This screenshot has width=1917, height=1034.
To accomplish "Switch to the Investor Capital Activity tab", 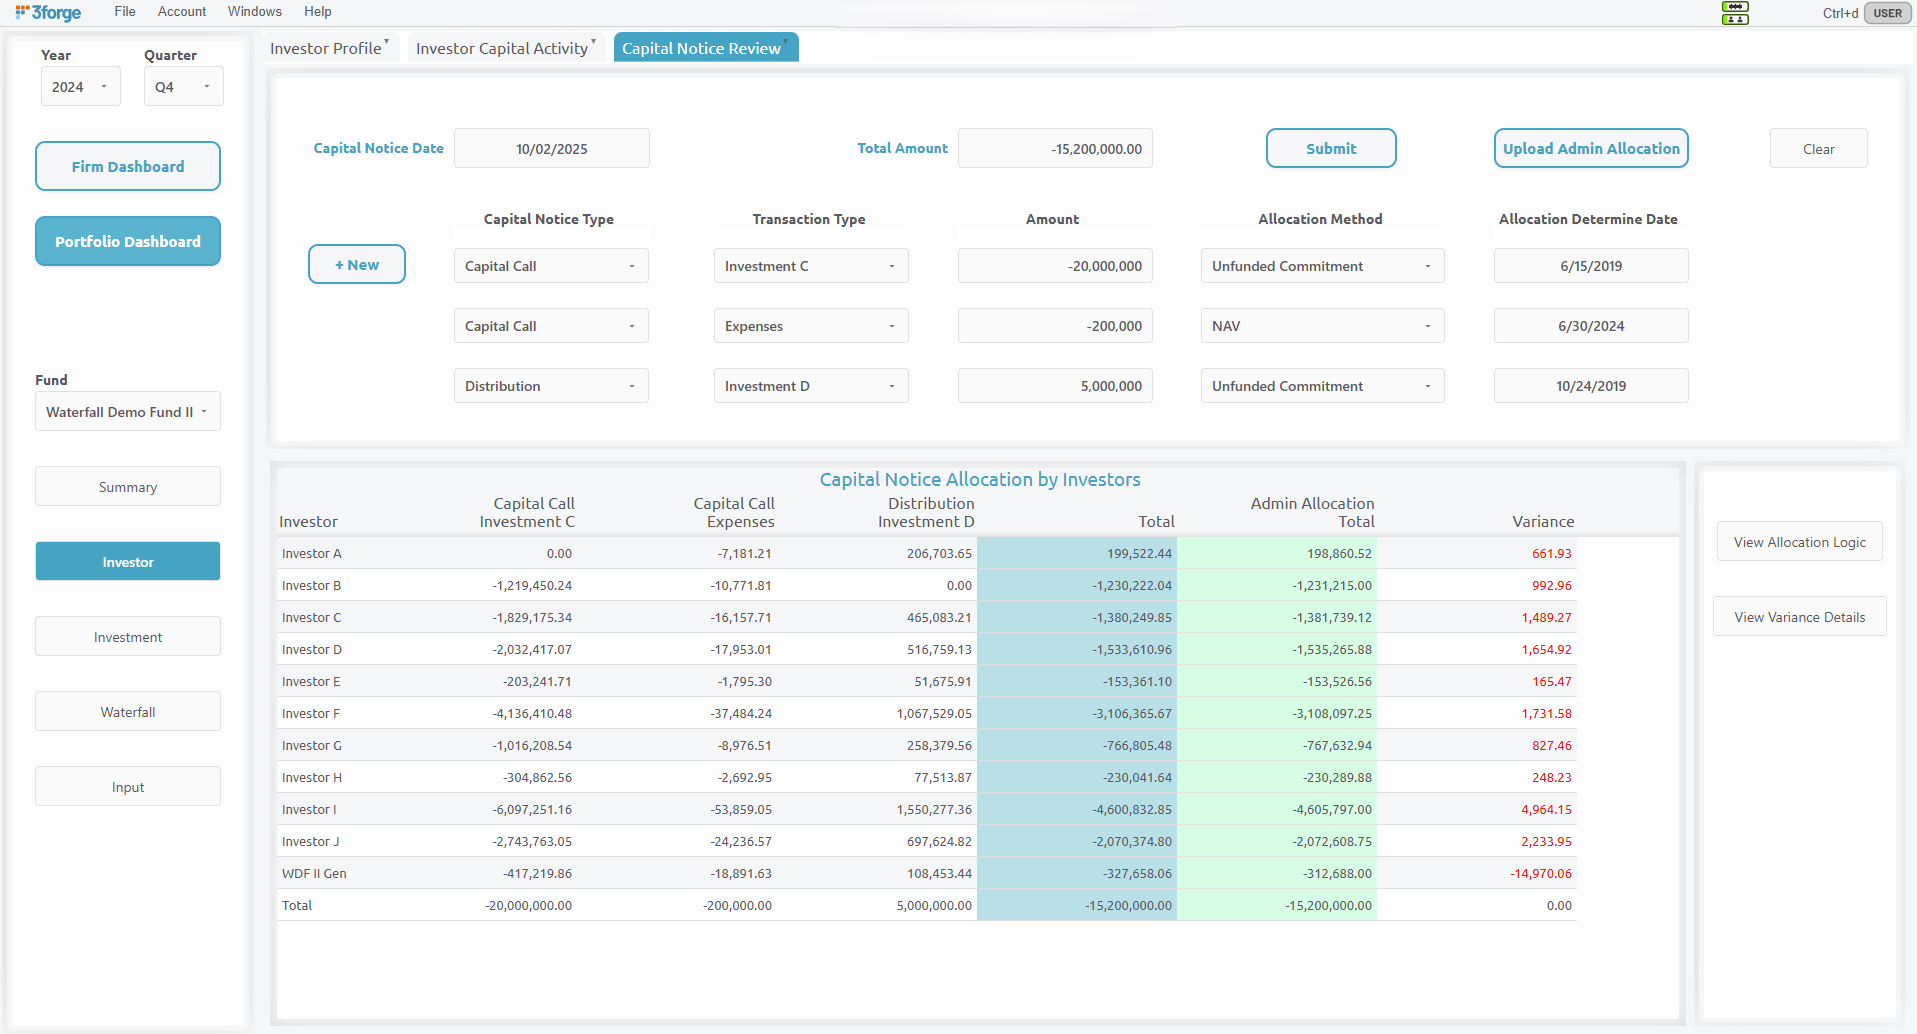I will [501, 48].
